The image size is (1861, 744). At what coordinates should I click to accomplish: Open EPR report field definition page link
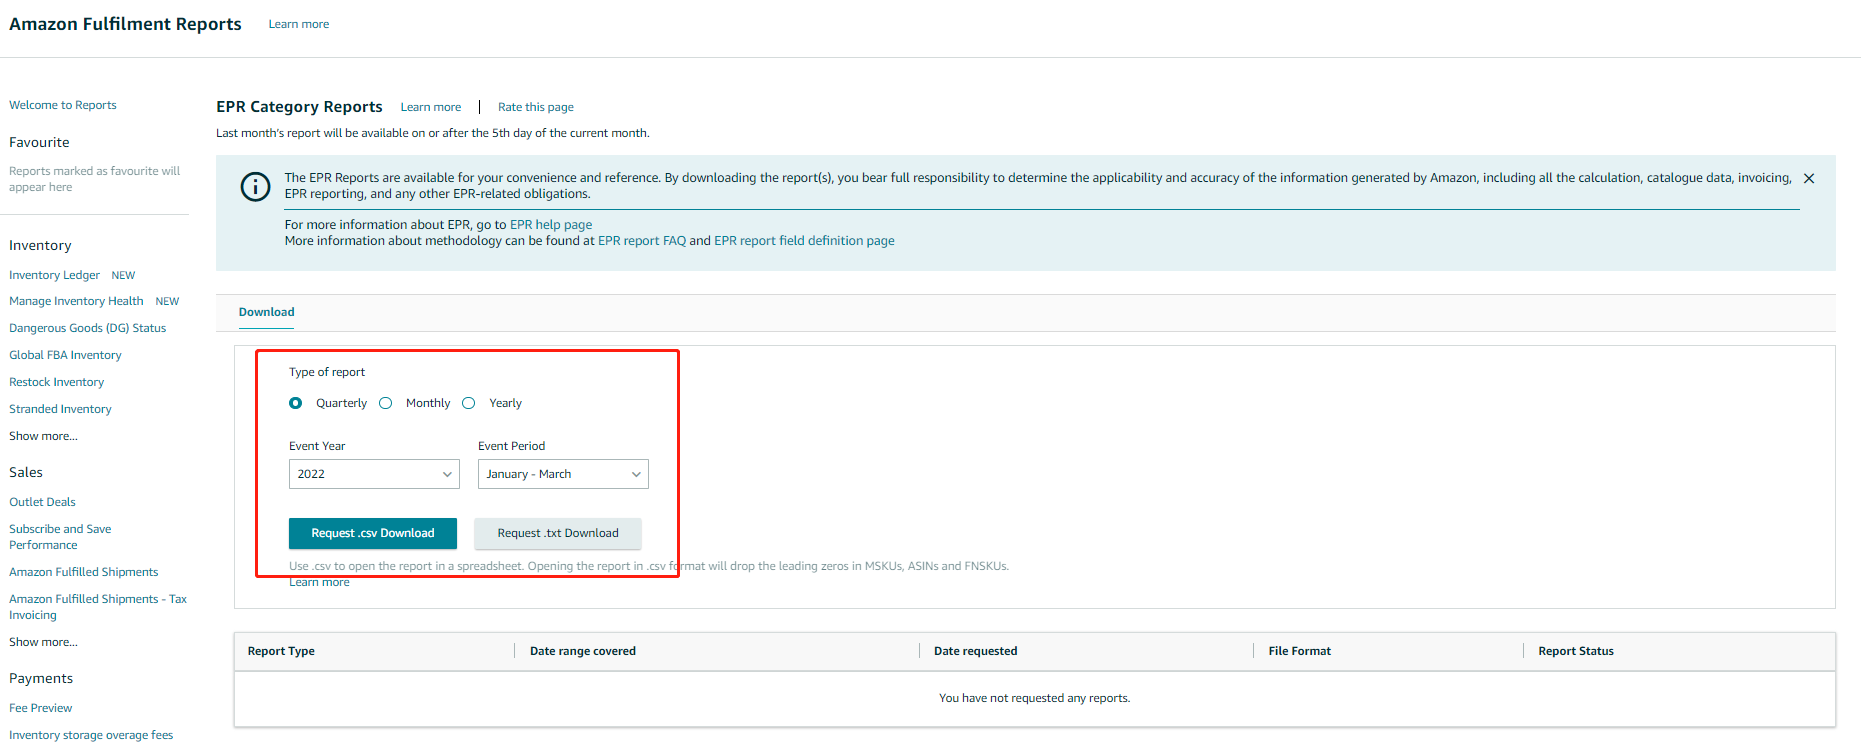(804, 241)
